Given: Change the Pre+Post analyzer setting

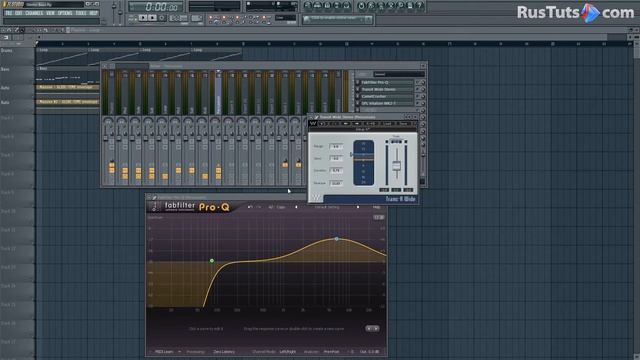Looking at the screenshot, I should tap(331, 351).
